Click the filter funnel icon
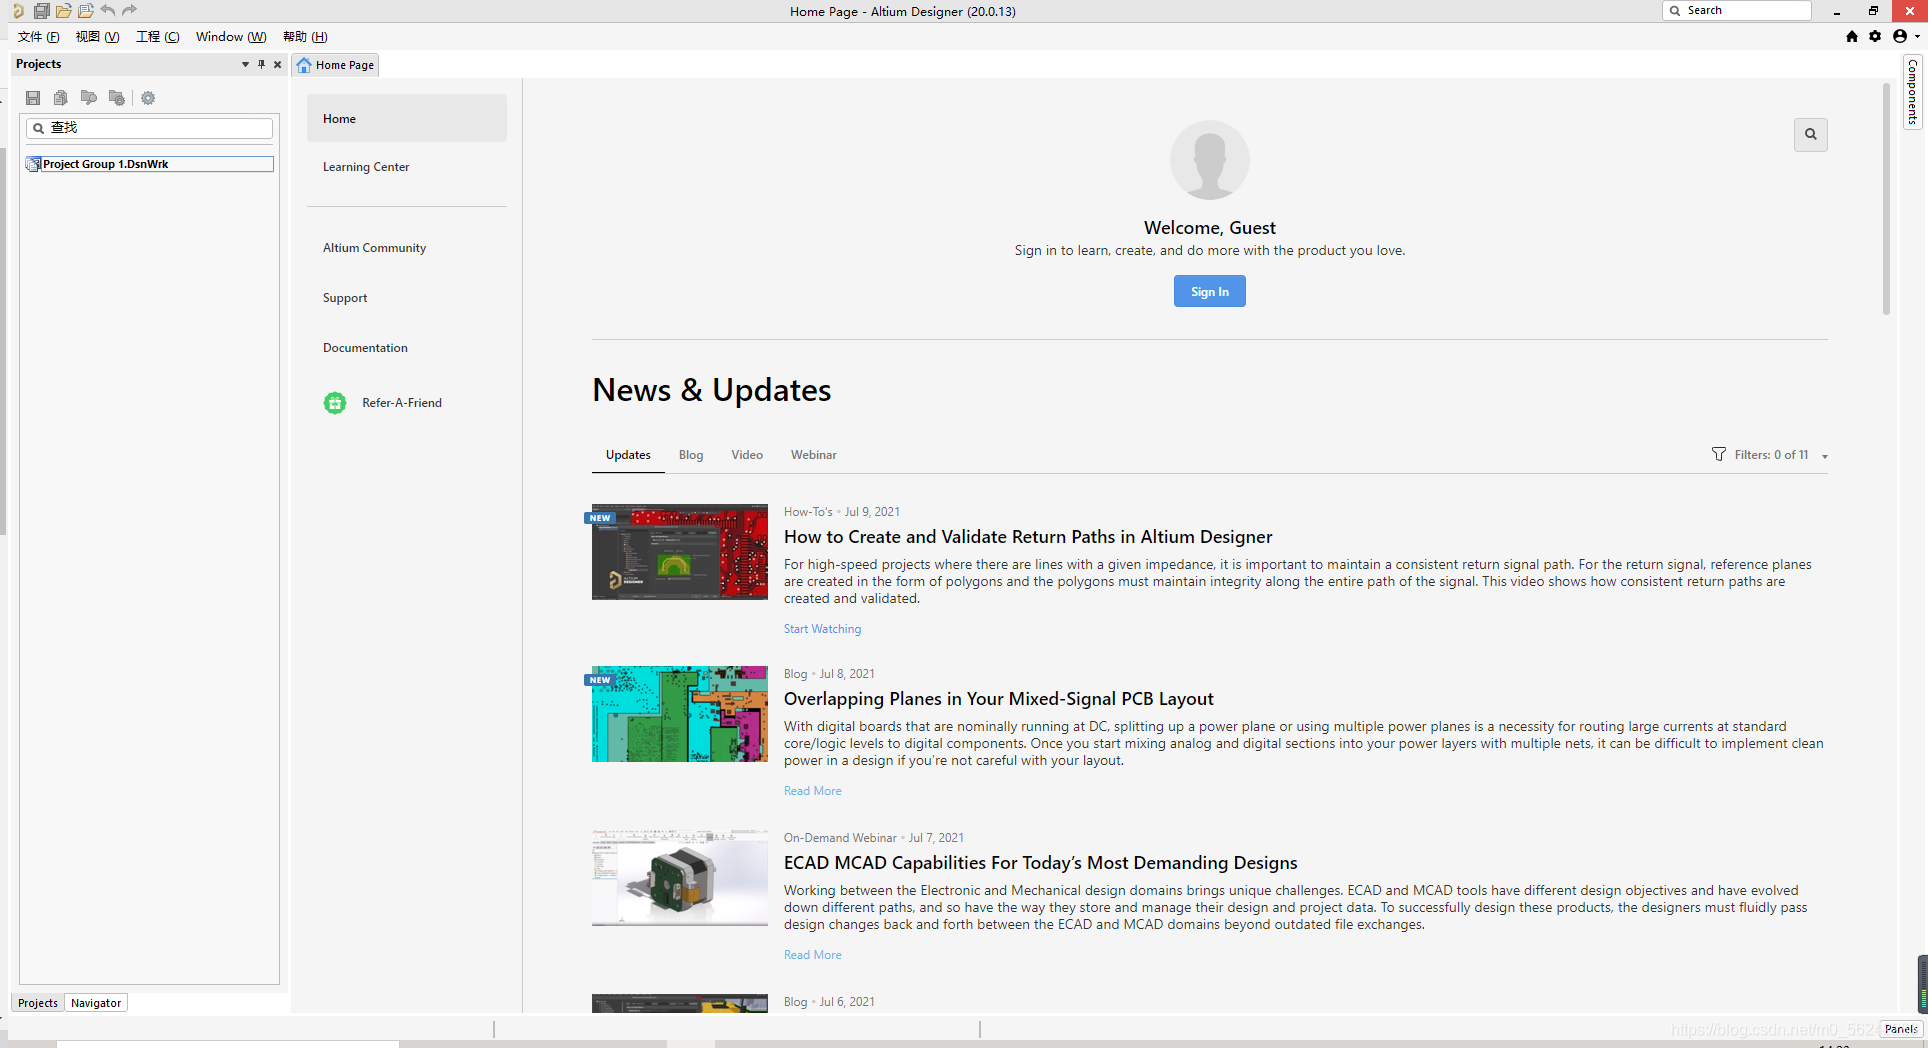This screenshot has width=1928, height=1048. pos(1719,454)
